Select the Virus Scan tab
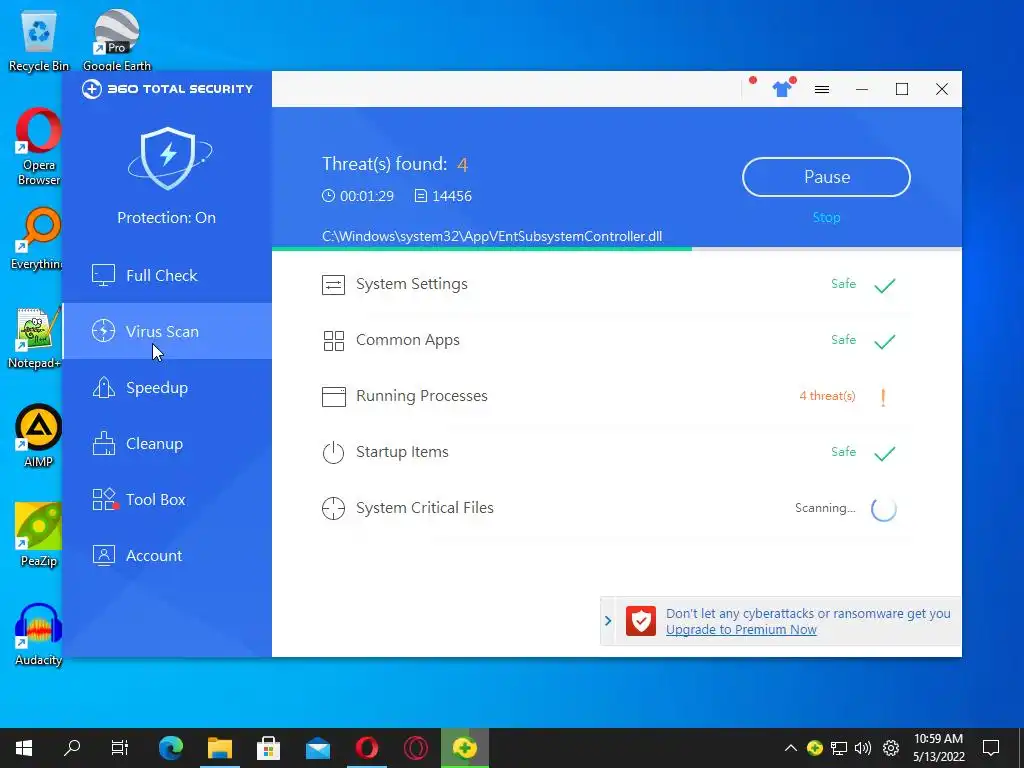 click(167, 331)
